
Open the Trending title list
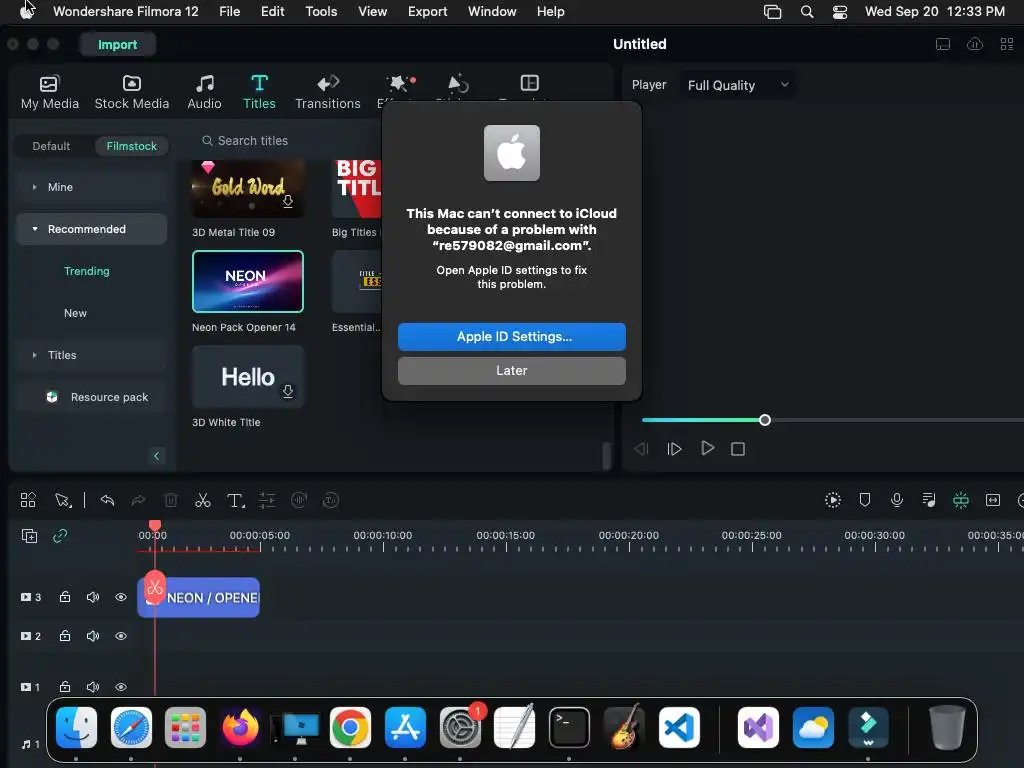point(86,271)
